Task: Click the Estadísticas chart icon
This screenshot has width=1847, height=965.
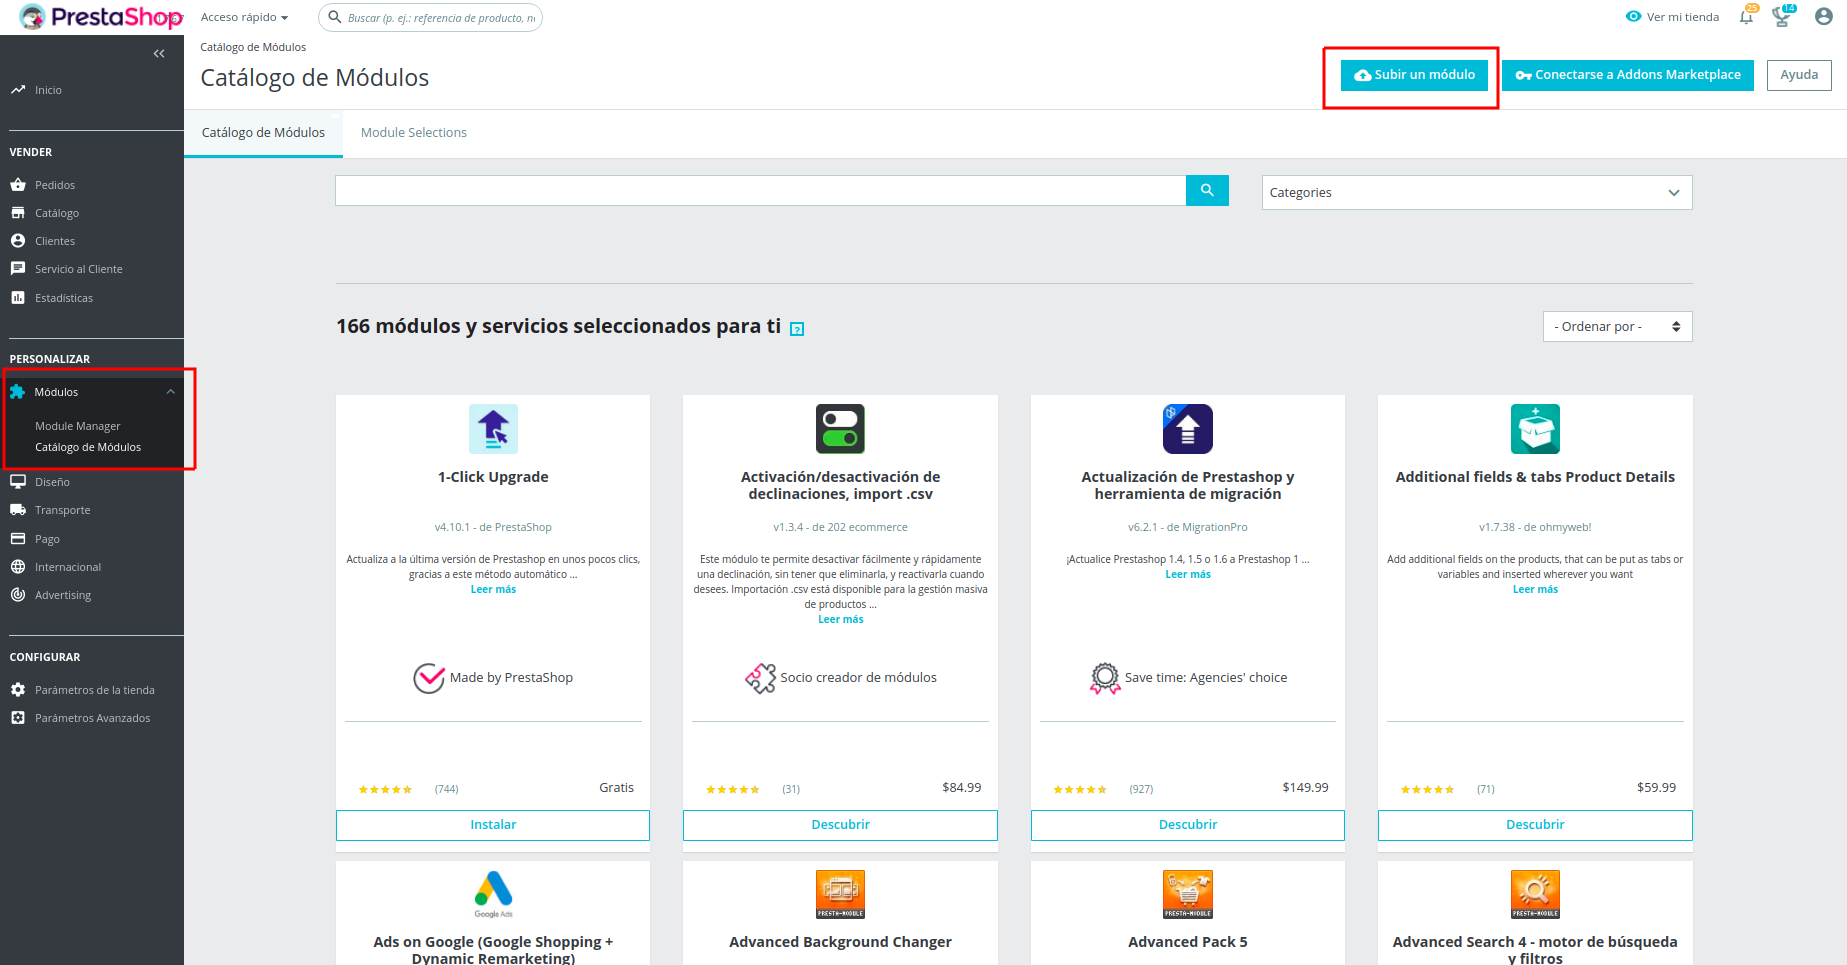Action: [x=18, y=298]
